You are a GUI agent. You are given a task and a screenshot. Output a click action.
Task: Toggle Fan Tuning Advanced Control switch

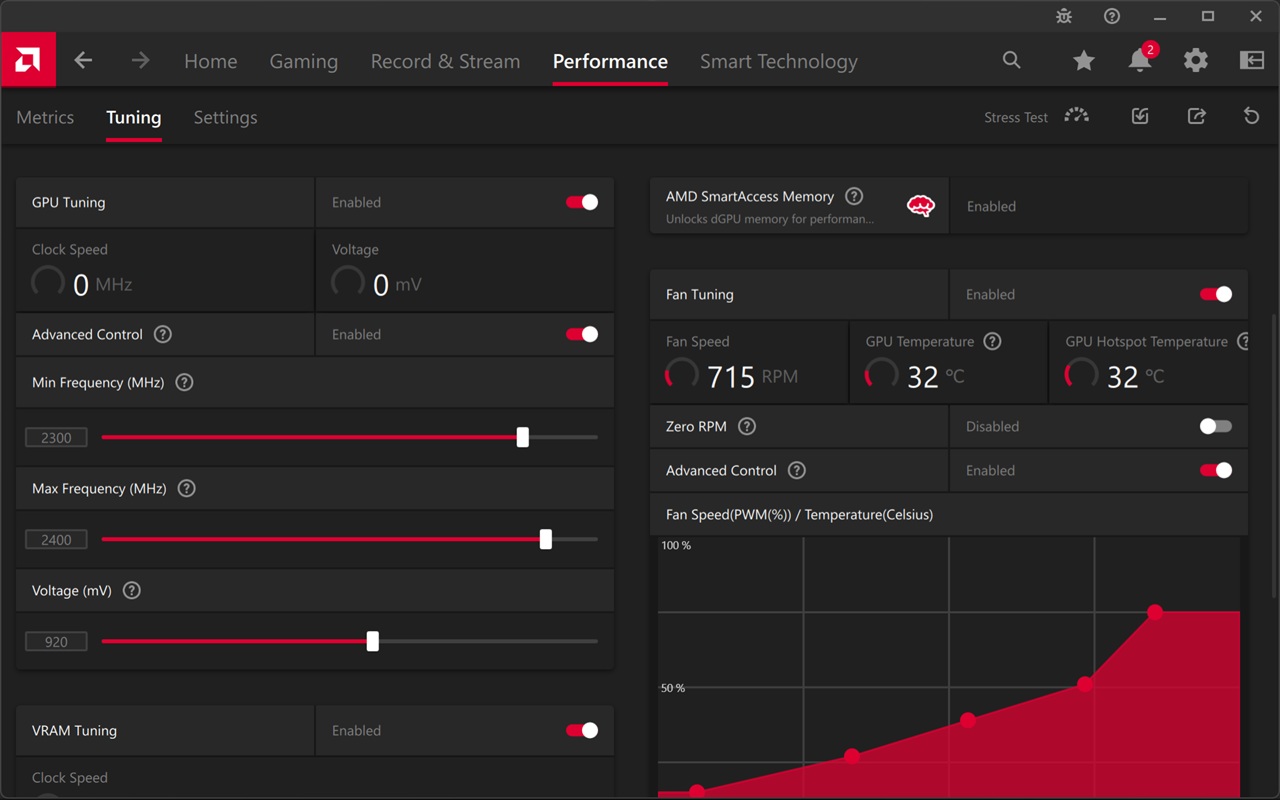tap(1216, 470)
